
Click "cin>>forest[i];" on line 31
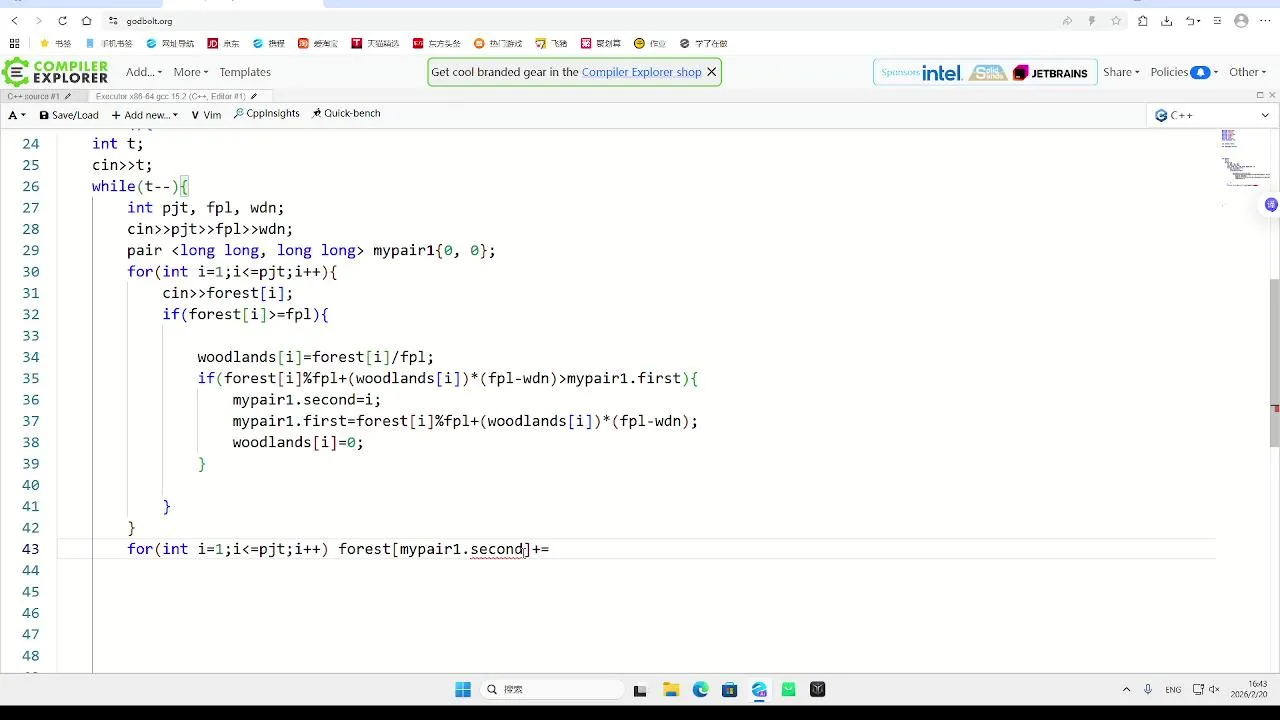228,293
